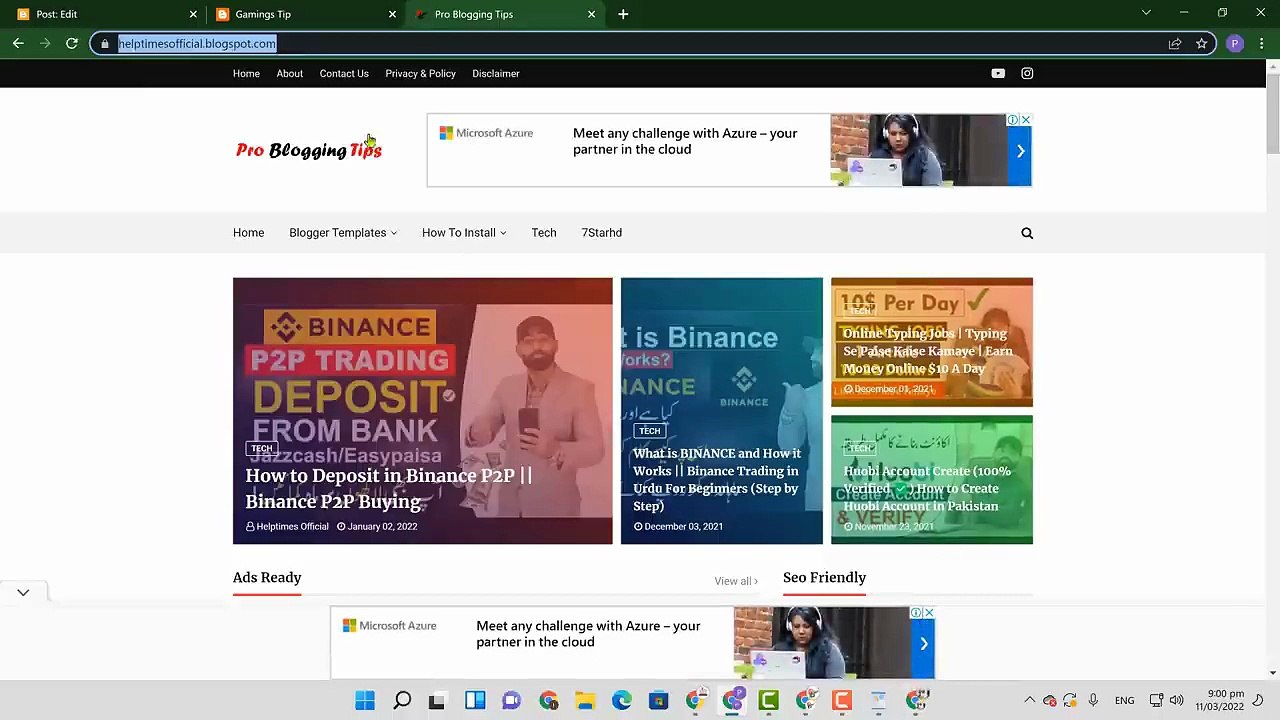The height and width of the screenshot is (720, 1280).
Task: Open the Disclaimer link
Action: click(496, 73)
